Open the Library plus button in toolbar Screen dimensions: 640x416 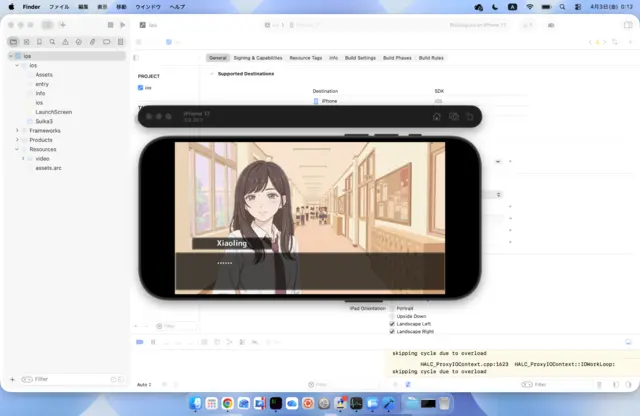click(x=63, y=25)
